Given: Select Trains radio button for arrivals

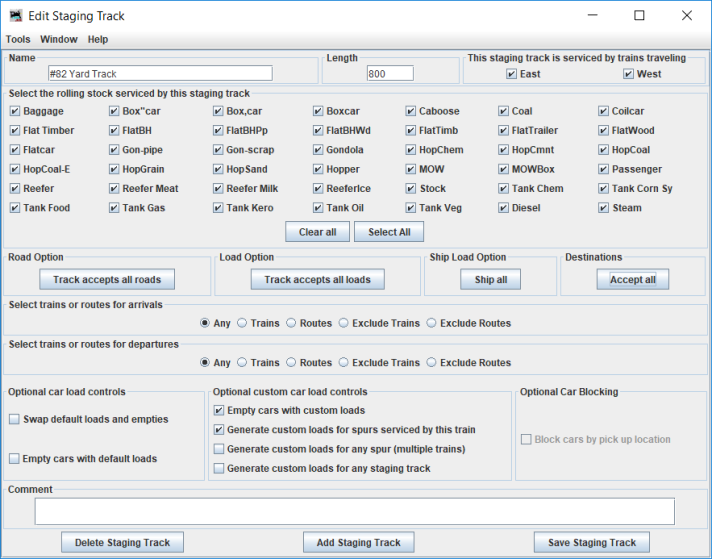Looking at the screenshot, I should click(243, 323).
